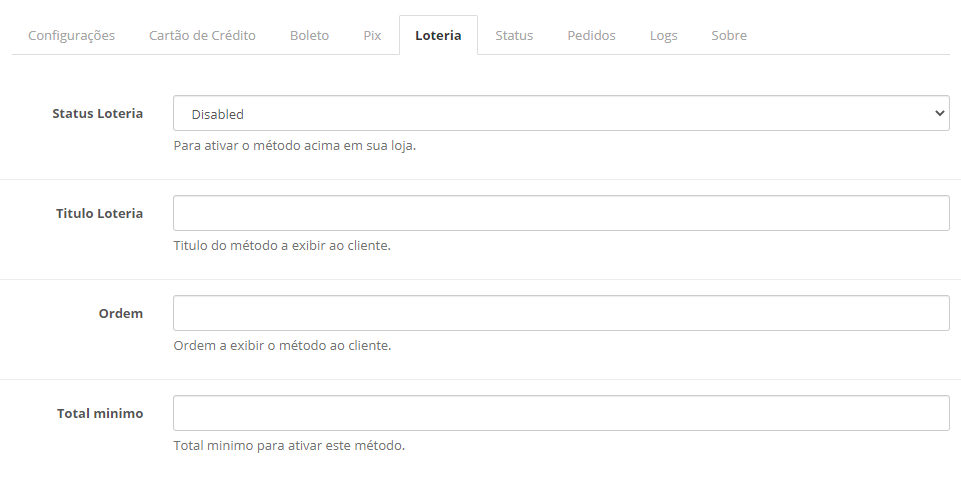Click the "Titulo Loteria" field label

coord(99,213)
